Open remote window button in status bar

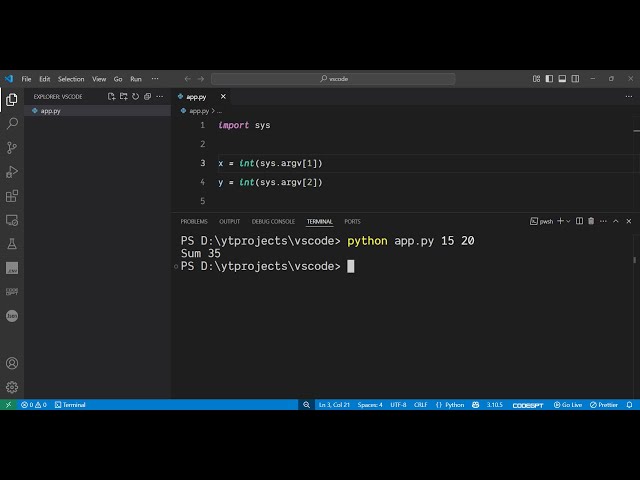[8, 404]
